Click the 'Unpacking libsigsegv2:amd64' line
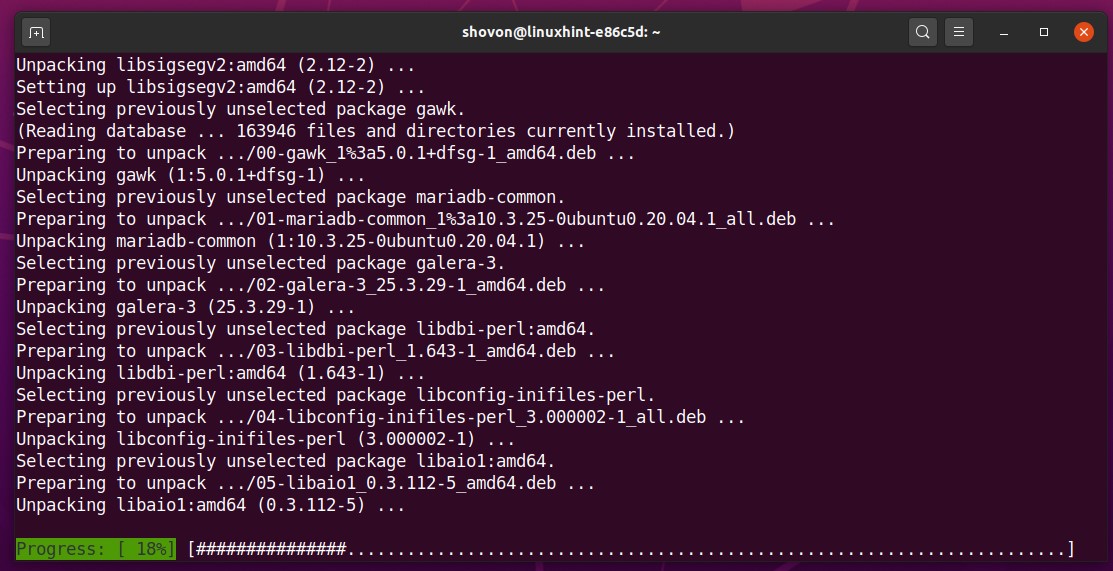1113x571 pixels. (x=217, y=65)
